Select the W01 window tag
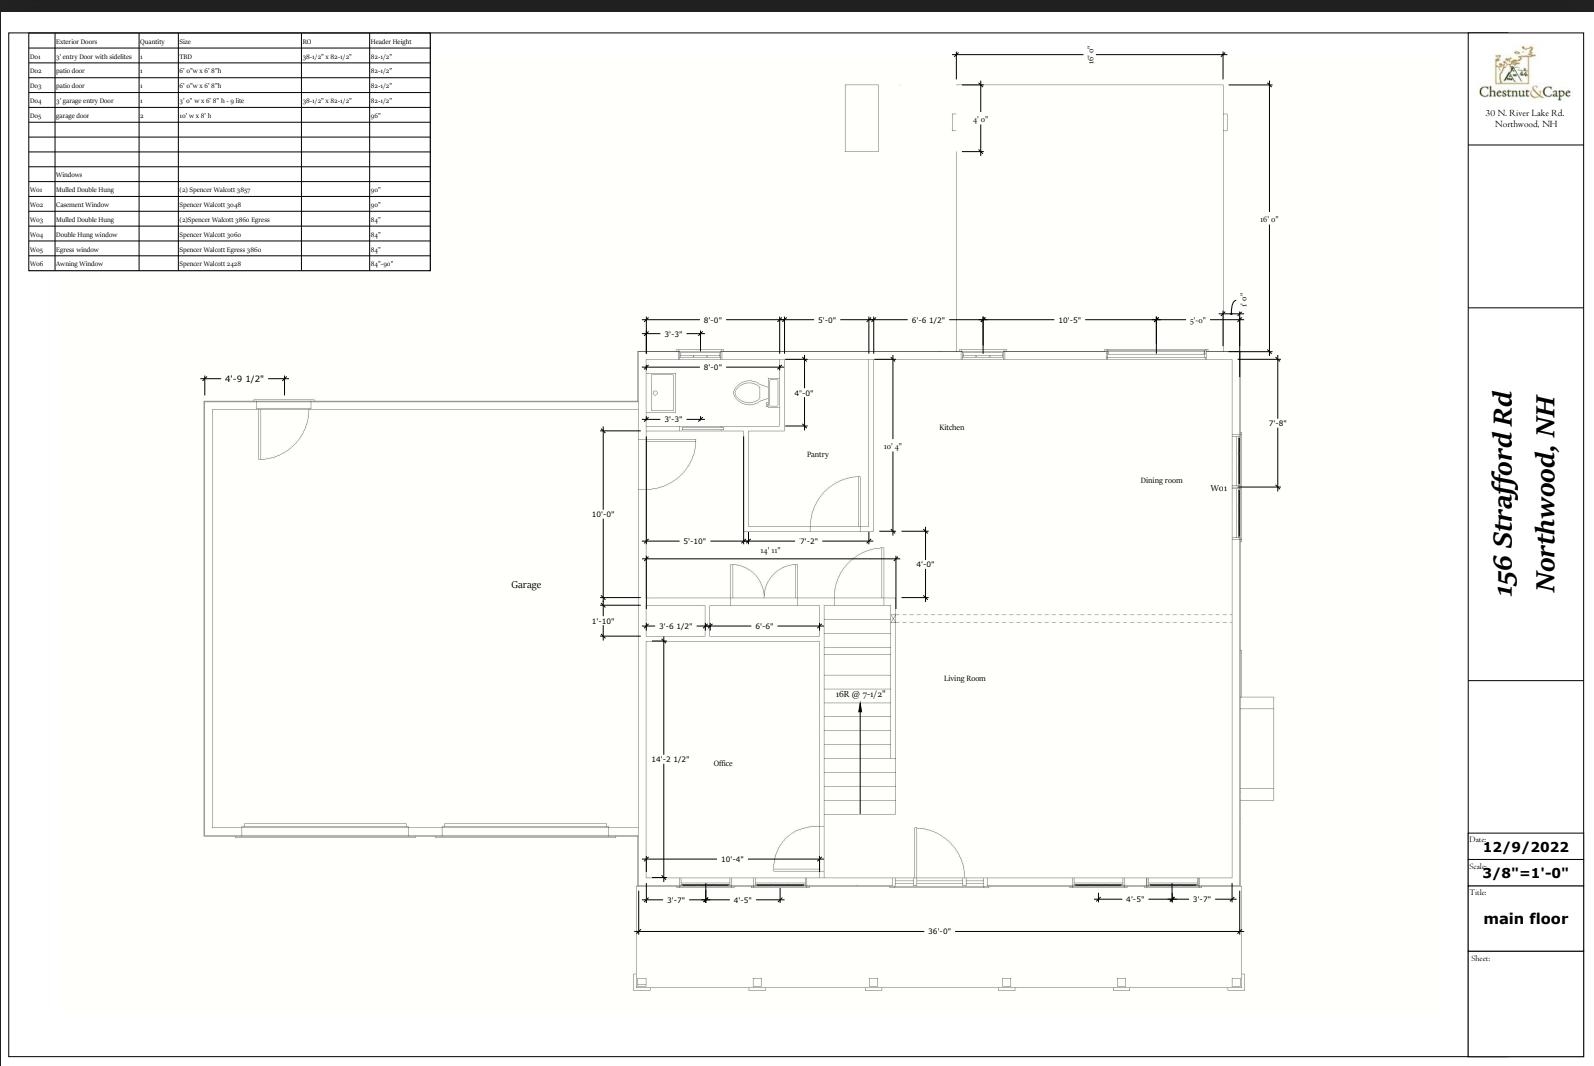The image size is (1594, 1066). pos(1219,488)
